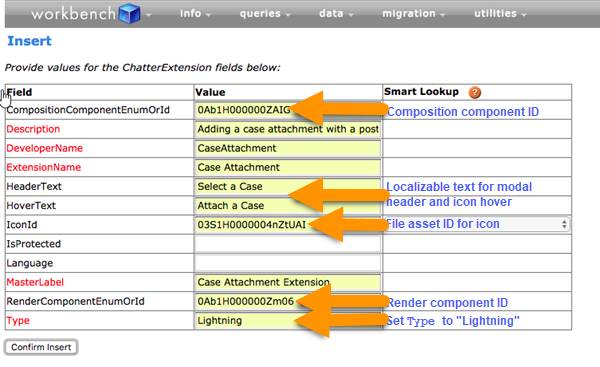Open the migration menu
The height and width of the screenshot is (367, 600).
pos(413,13)
